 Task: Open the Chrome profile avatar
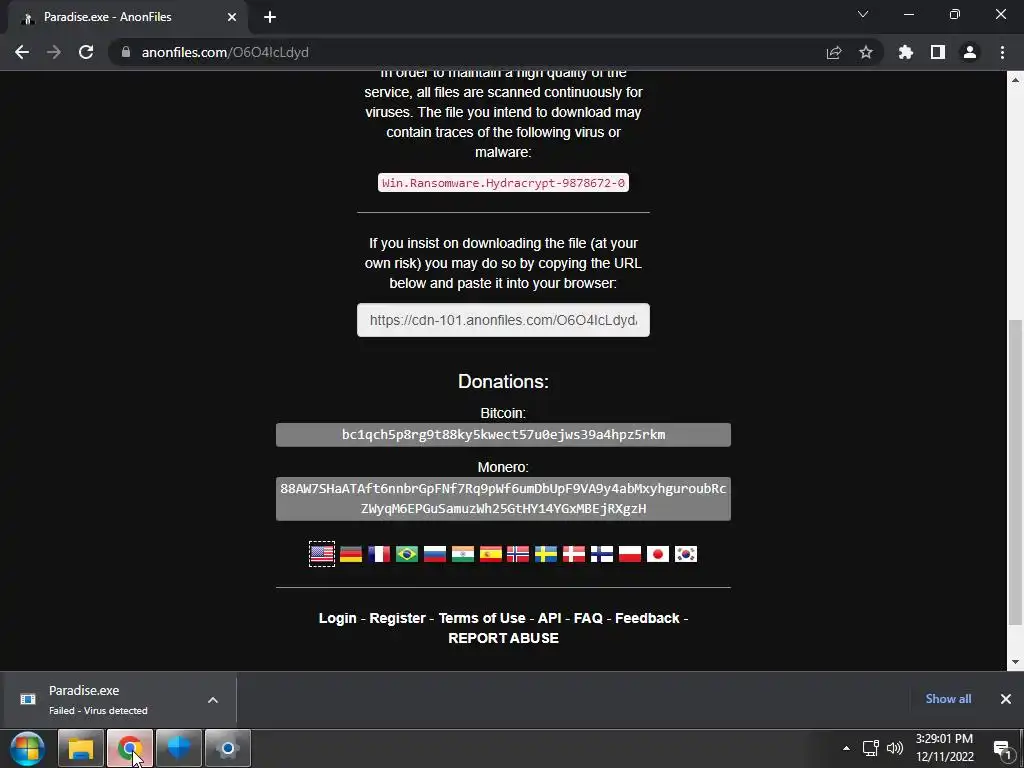970,52
